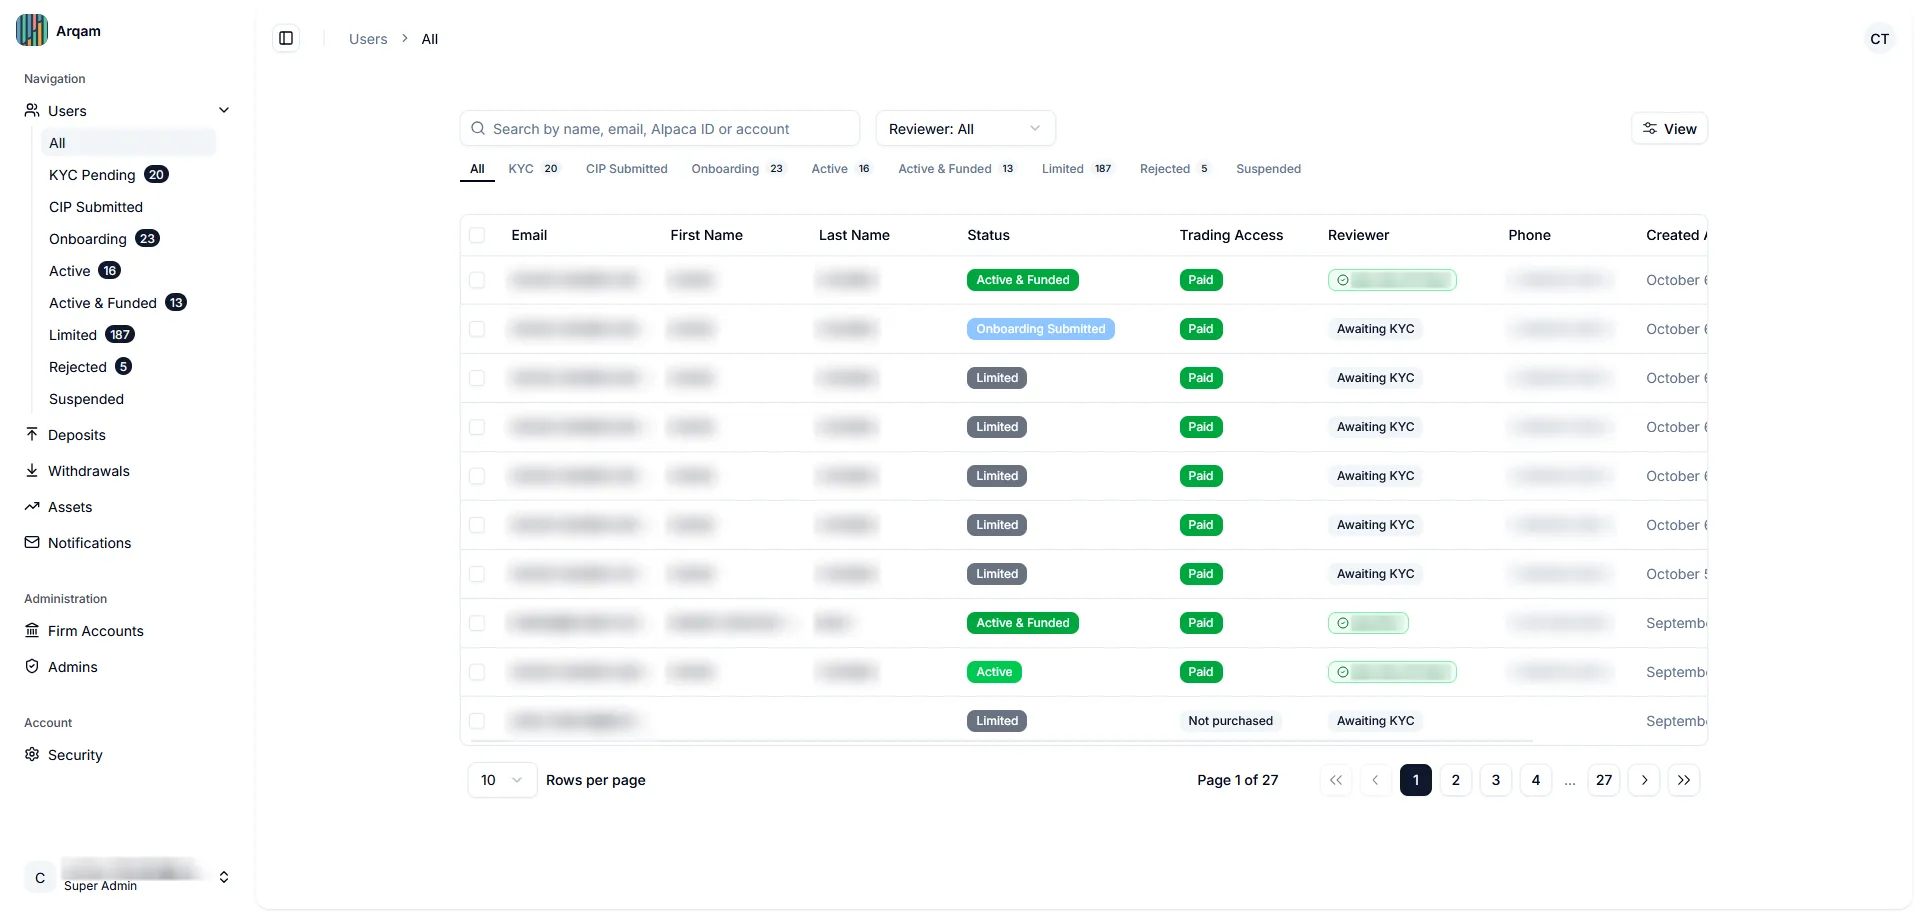This screenshot has height=915, width=1919.
Task: Toggle the sidebar panel icon
Action: 286,38
